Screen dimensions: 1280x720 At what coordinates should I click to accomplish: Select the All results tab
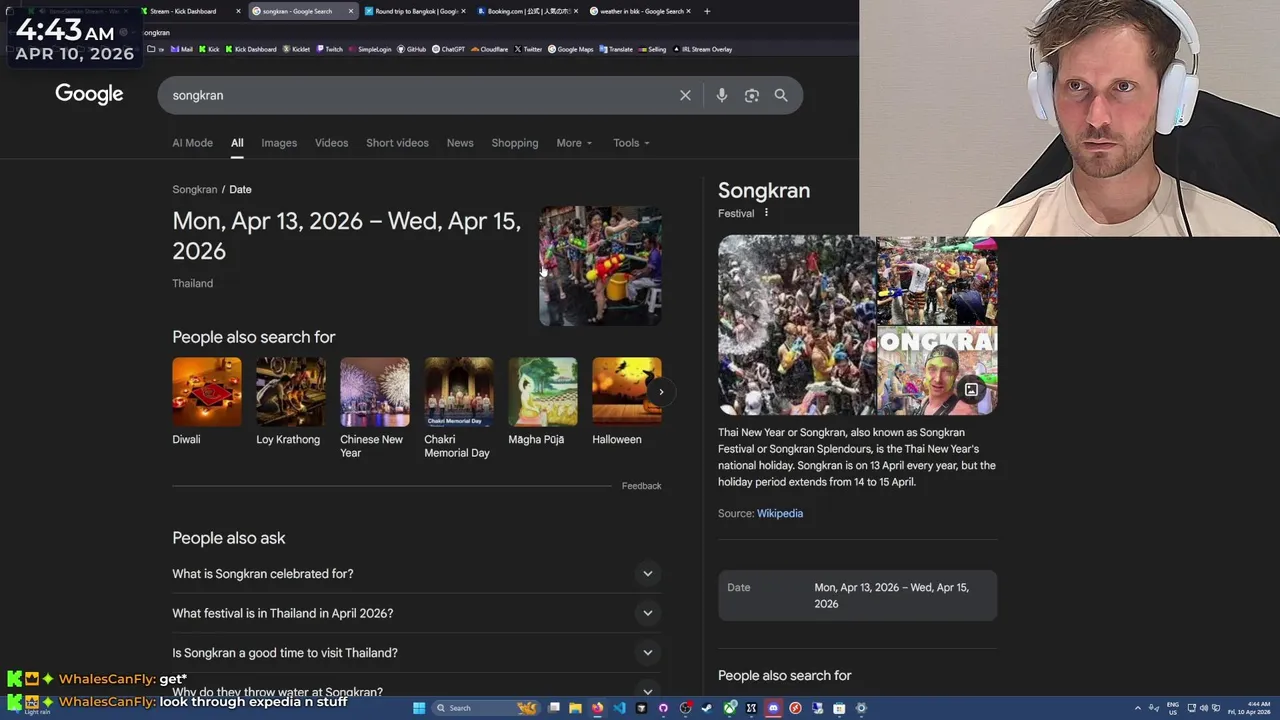(237, 143)
